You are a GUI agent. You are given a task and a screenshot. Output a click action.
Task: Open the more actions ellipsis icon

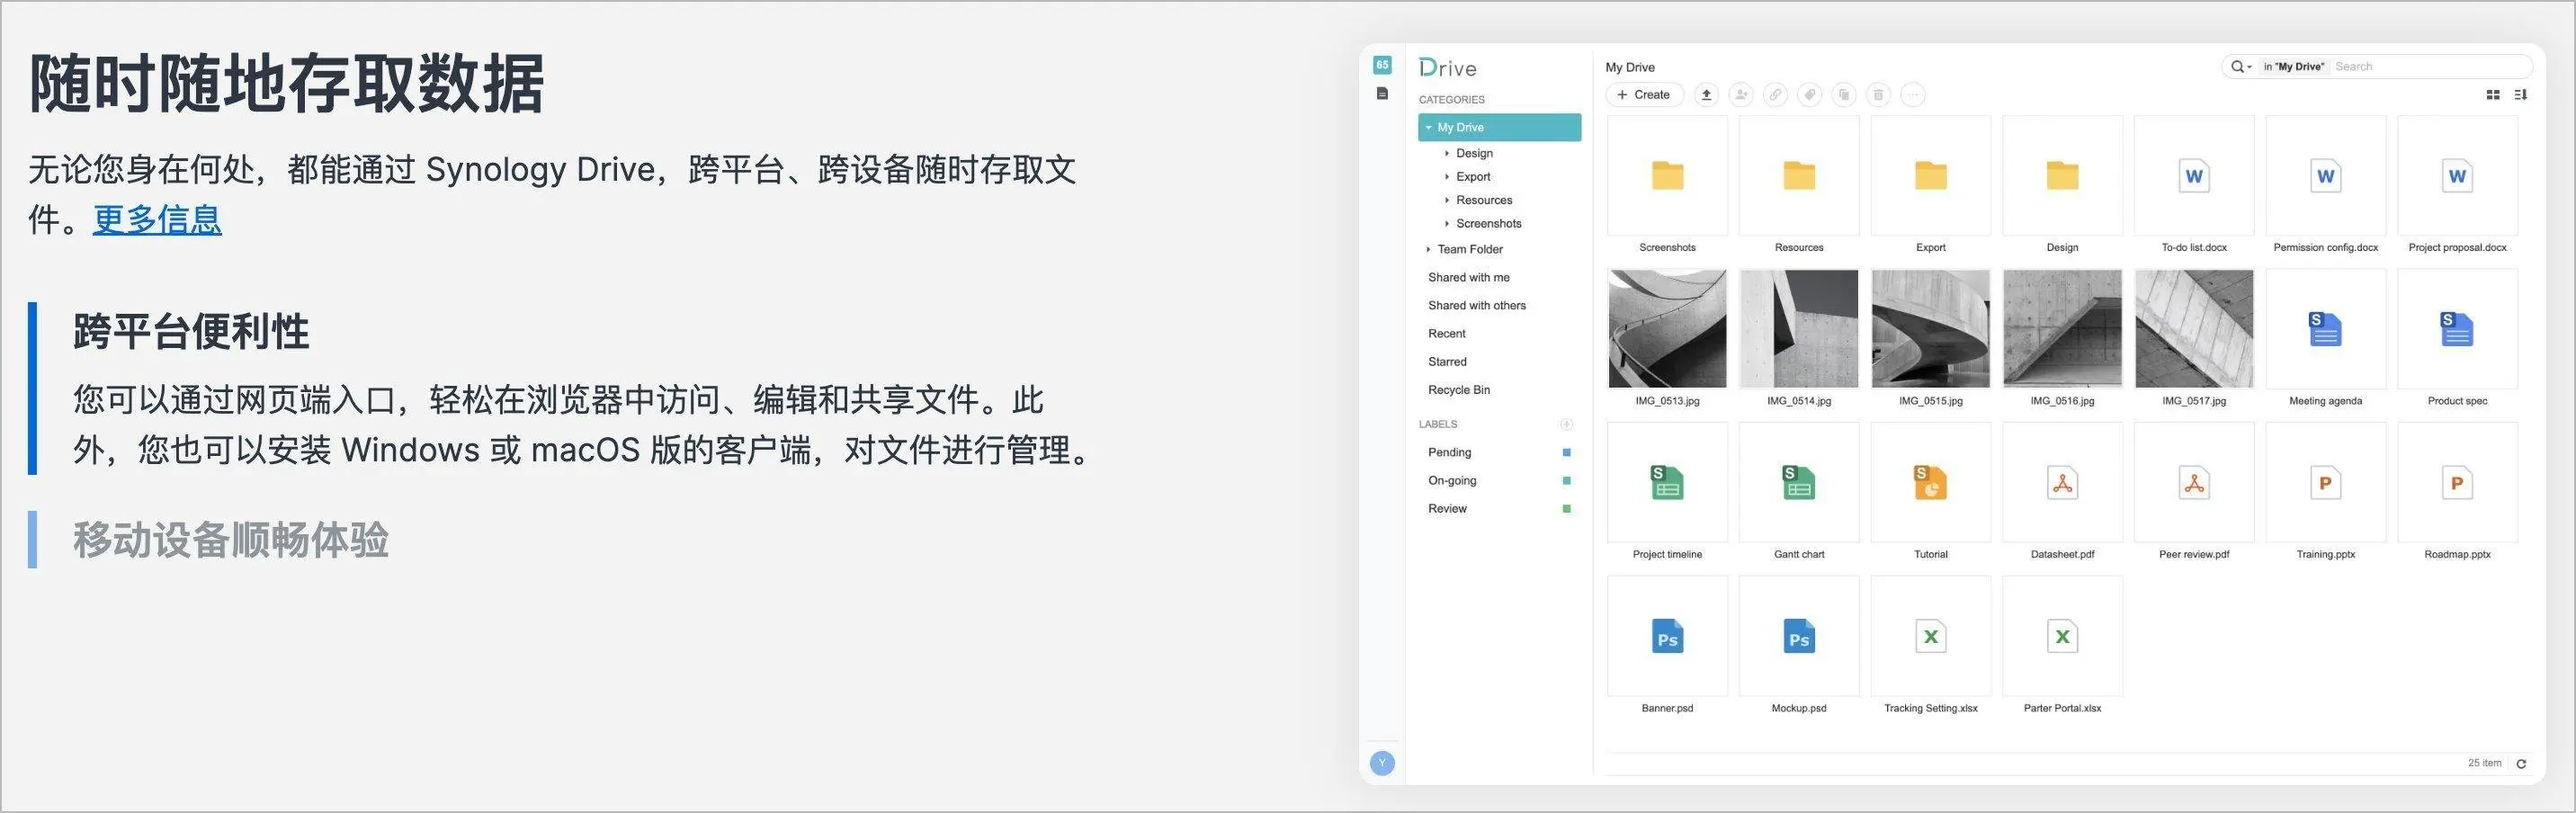(1912, 95)
